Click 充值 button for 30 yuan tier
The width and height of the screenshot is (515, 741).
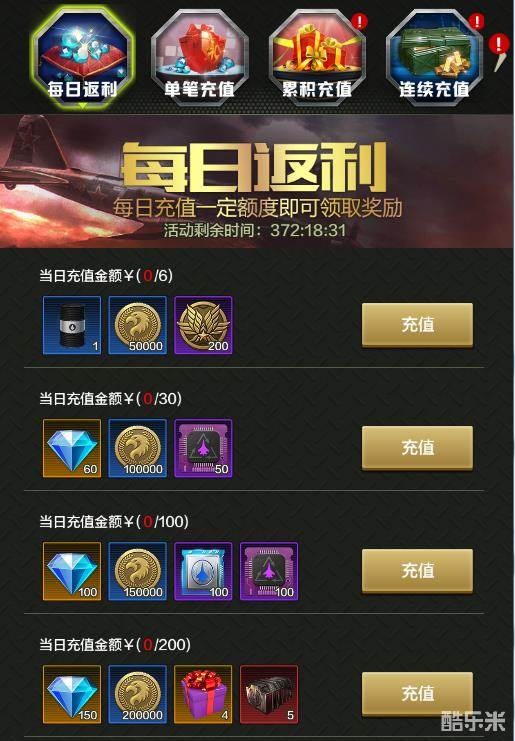click(x=417, y=448)
